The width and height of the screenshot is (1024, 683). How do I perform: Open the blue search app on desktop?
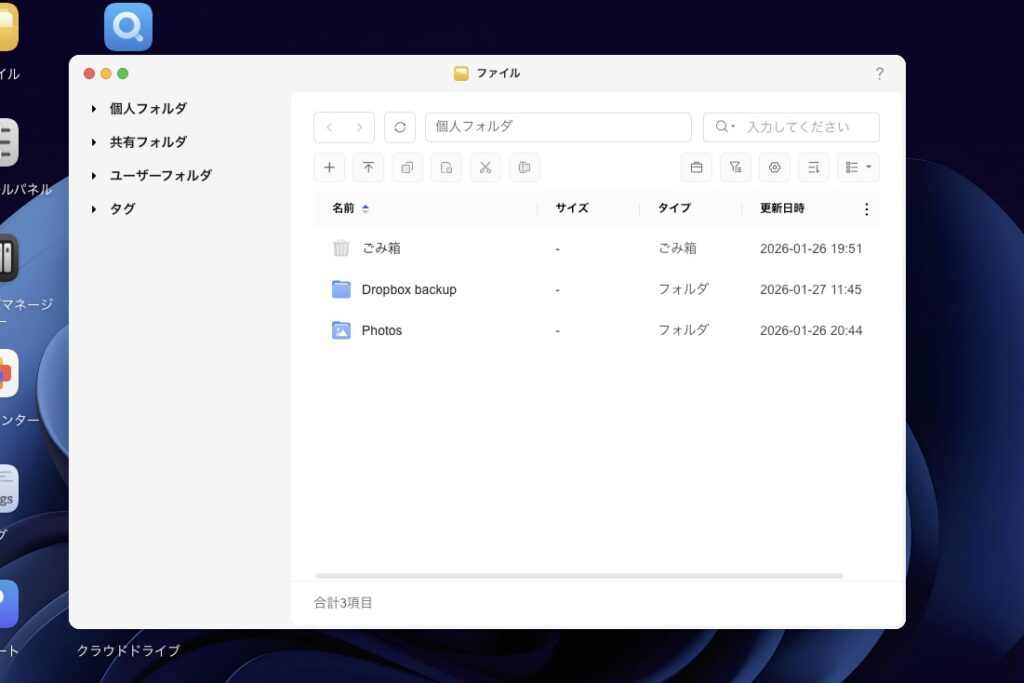[x=128, y=27]
